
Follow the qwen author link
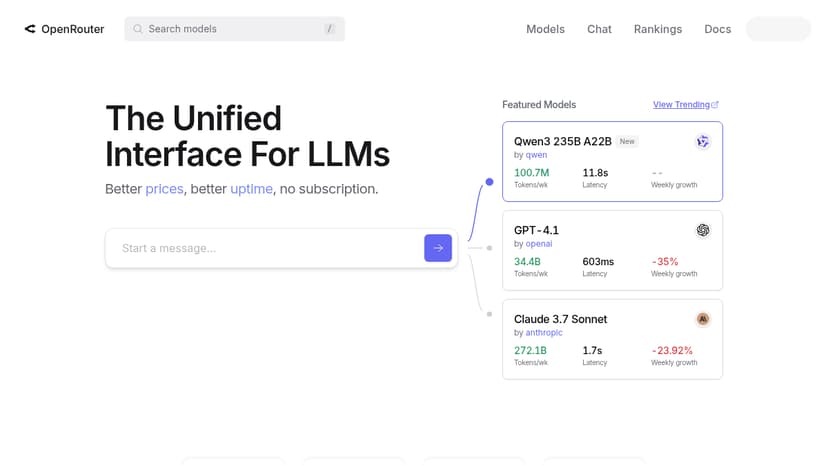tap(536, 155)
